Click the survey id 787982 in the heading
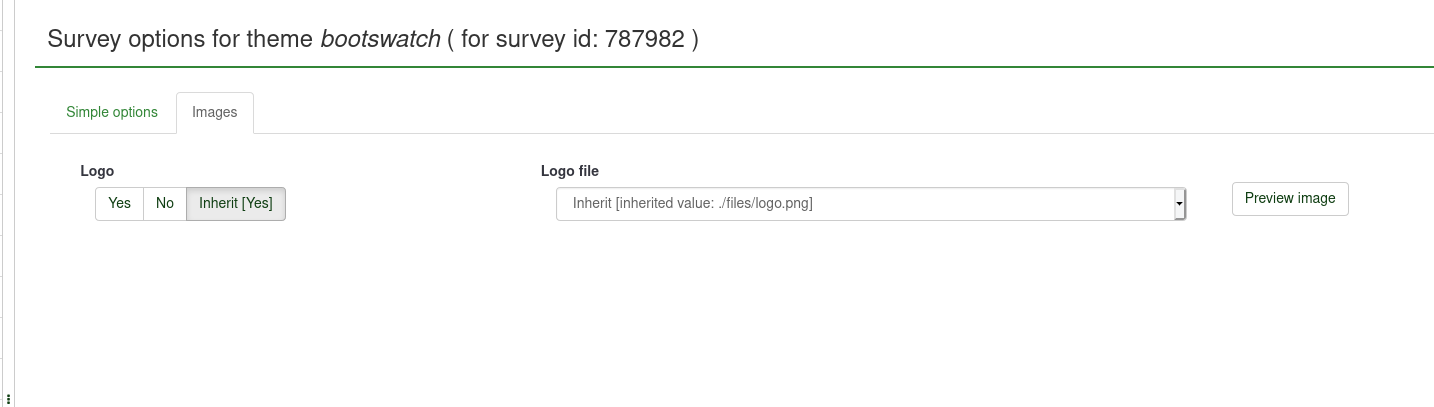 (645, 39)
